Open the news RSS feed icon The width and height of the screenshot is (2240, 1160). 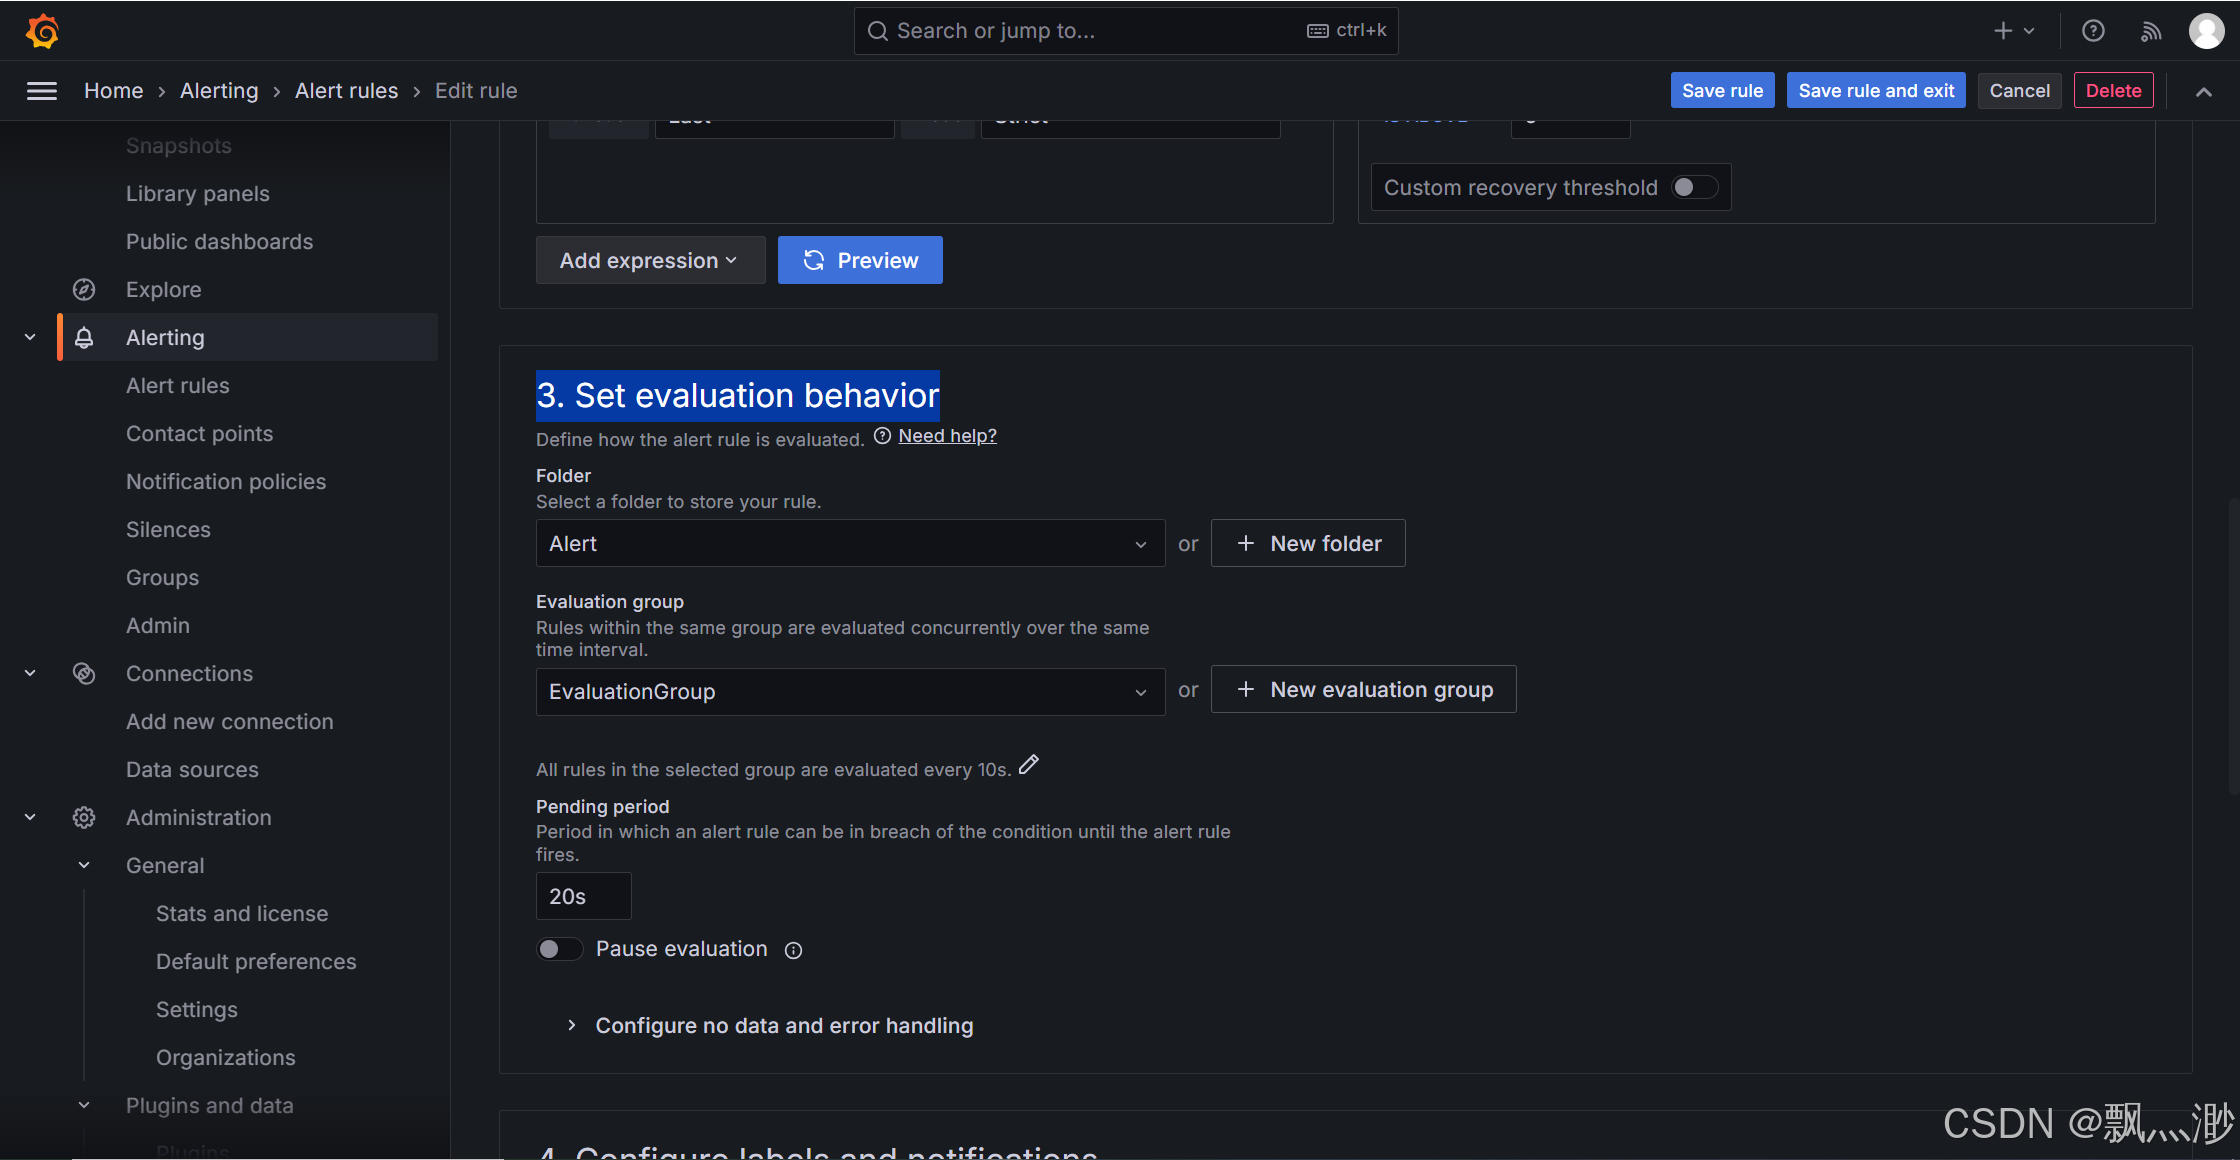[x=2150, y=31]
